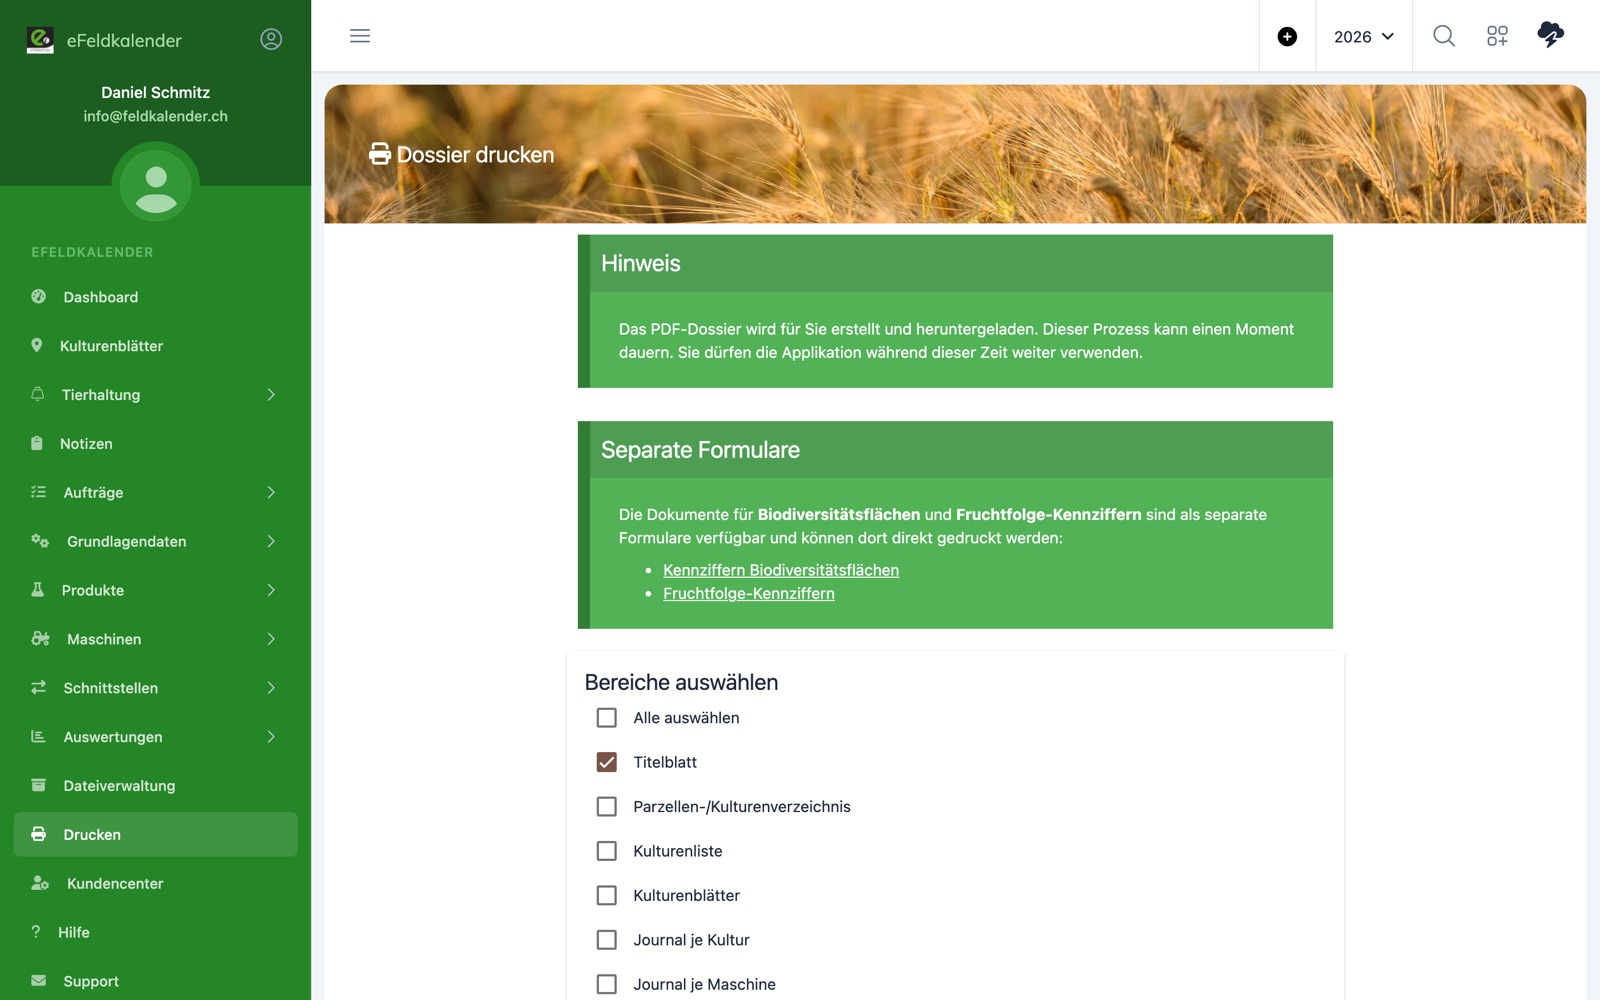
Task: Expand the Produkte submenu chevron
Action: (271, 590)
